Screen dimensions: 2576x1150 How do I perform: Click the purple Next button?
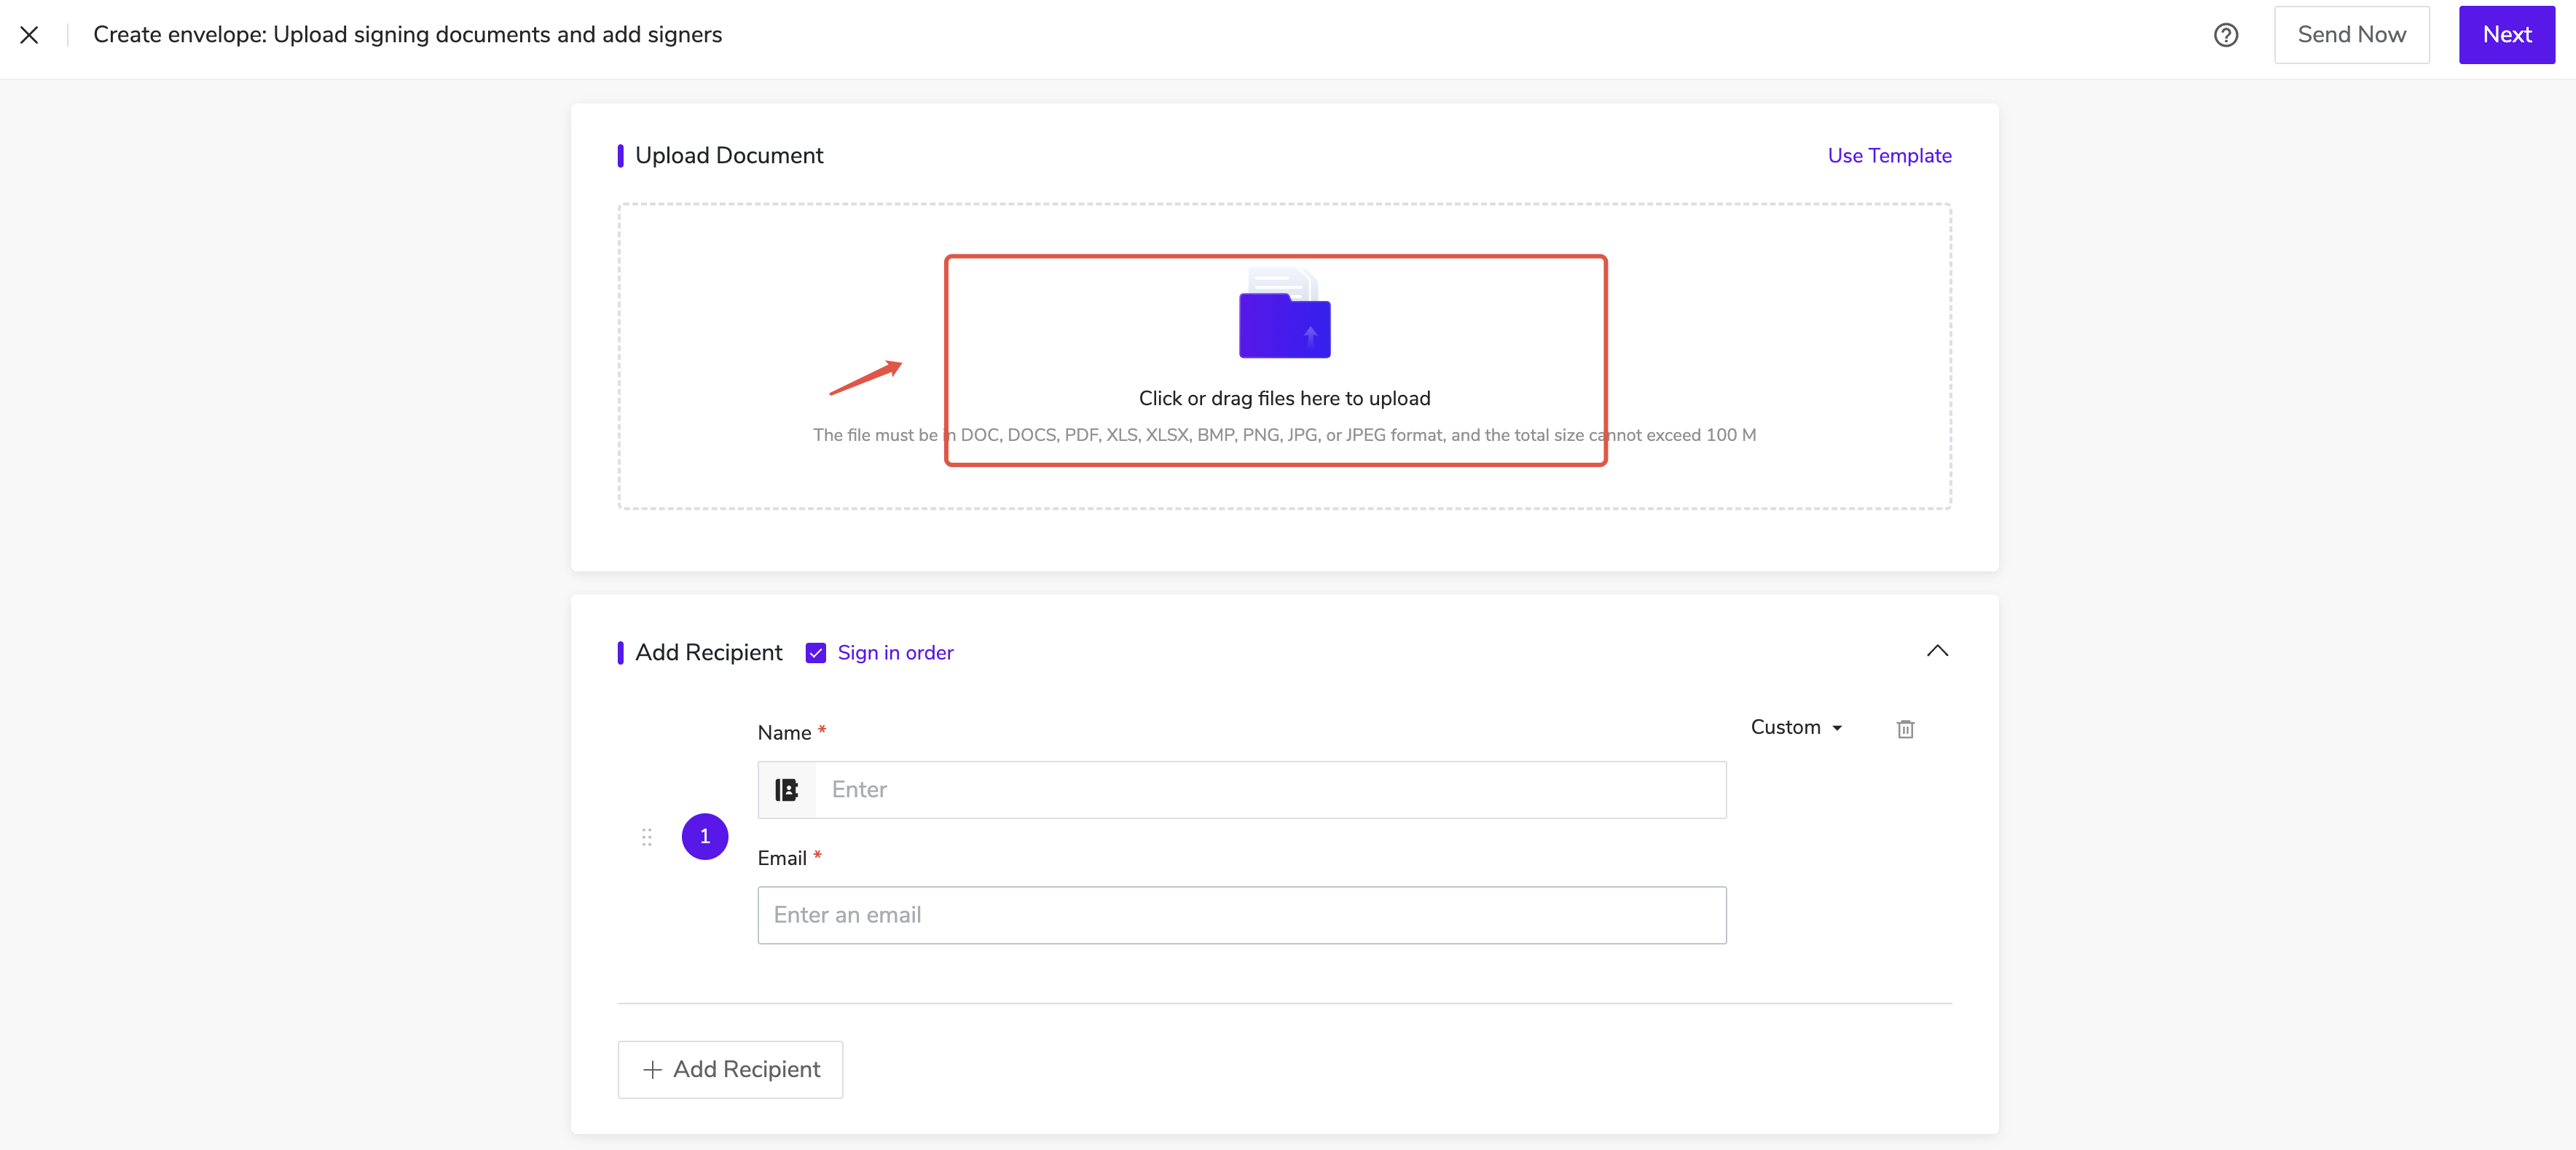2506,35
